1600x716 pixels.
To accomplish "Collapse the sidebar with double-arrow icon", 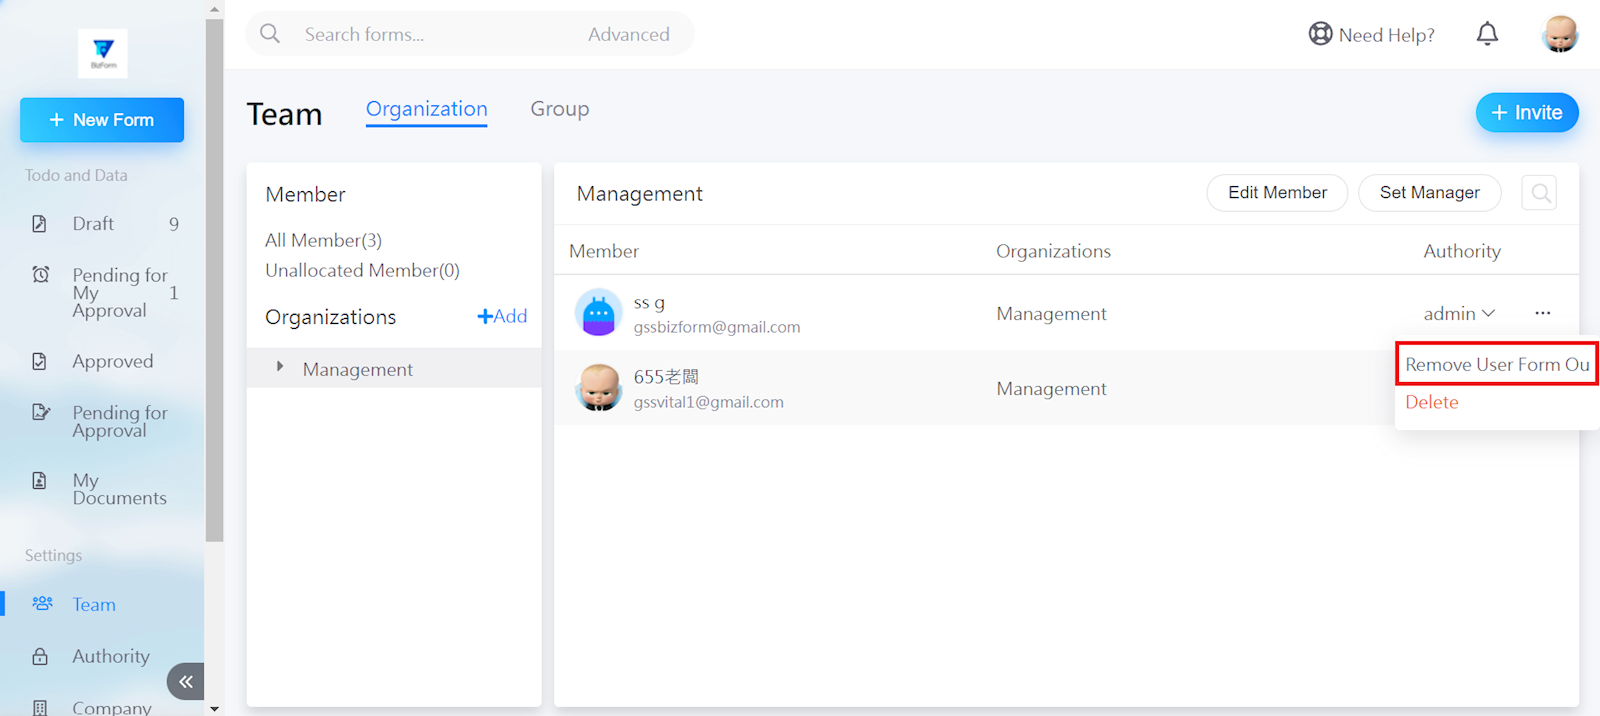I will (x=186, y=681).
